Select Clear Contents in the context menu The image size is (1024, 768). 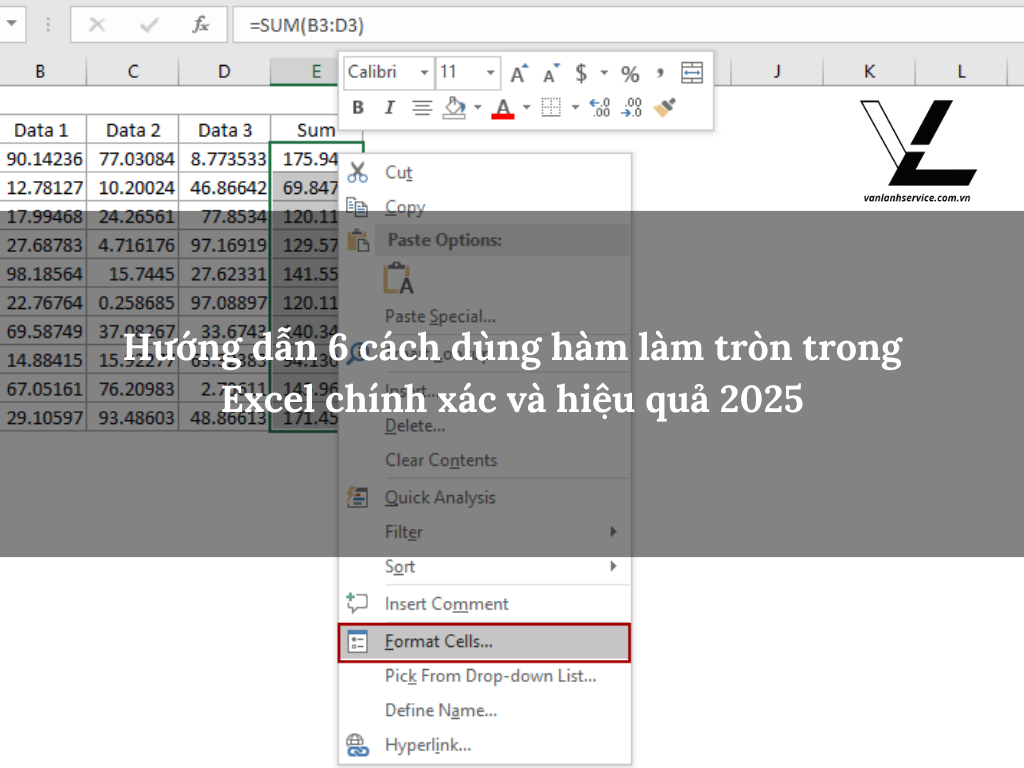coord(442,460)
